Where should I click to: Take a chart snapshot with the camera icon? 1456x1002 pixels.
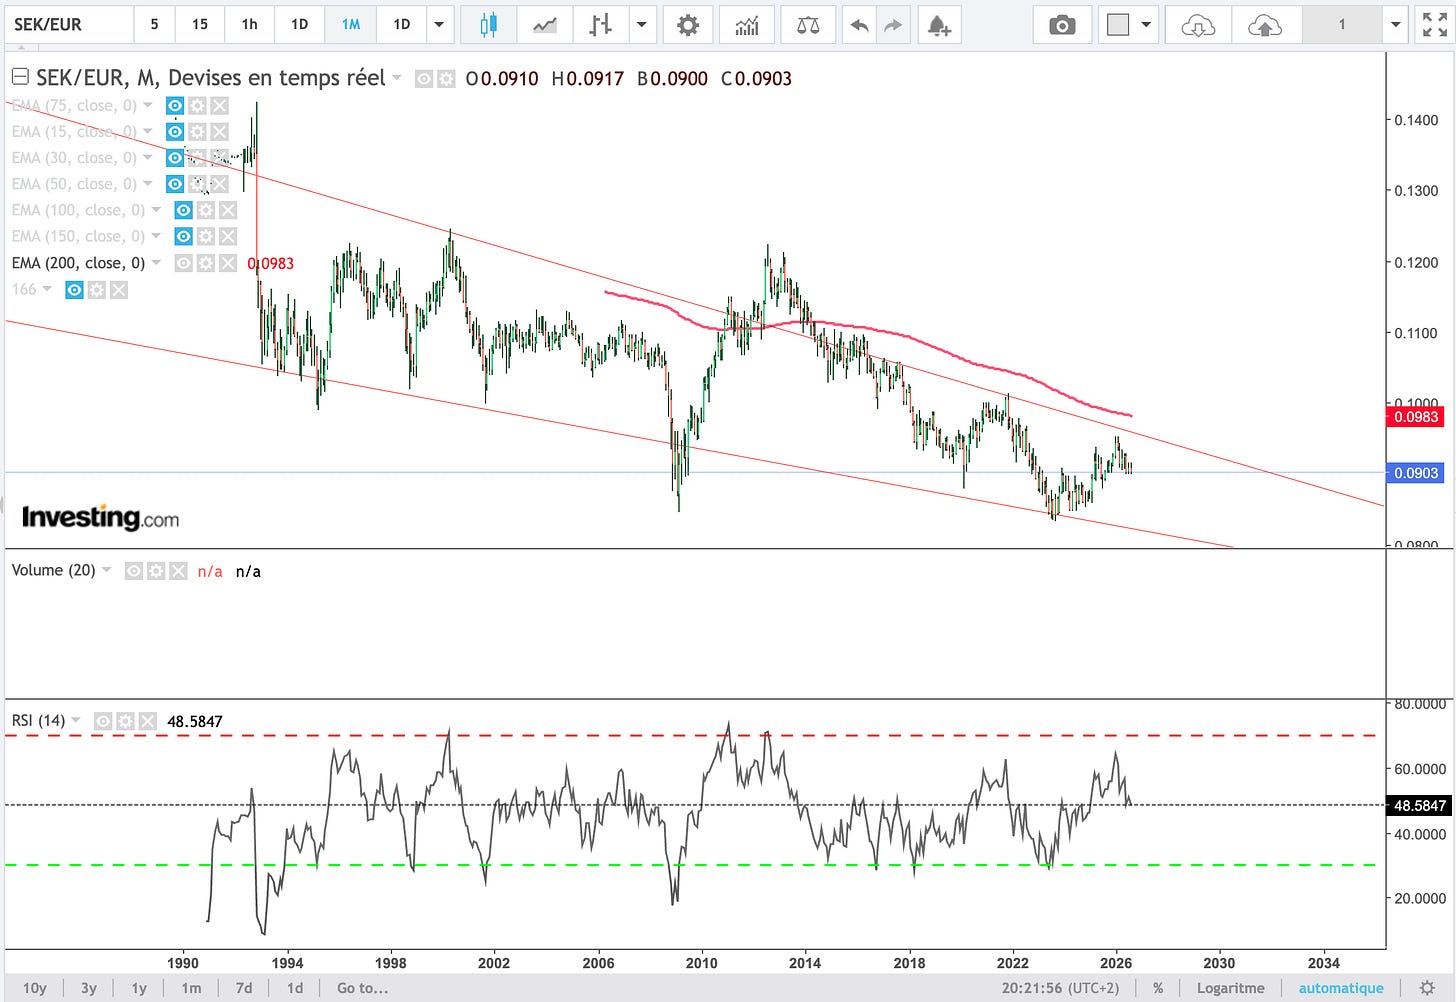[x=1062, y=25]
